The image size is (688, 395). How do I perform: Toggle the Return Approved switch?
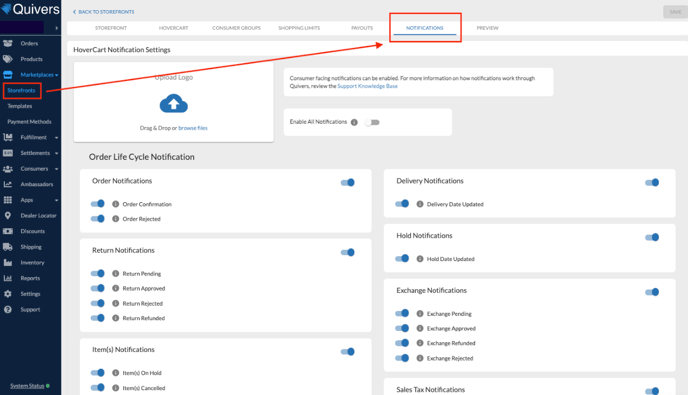pyautogui.click(x=97, y=288)
